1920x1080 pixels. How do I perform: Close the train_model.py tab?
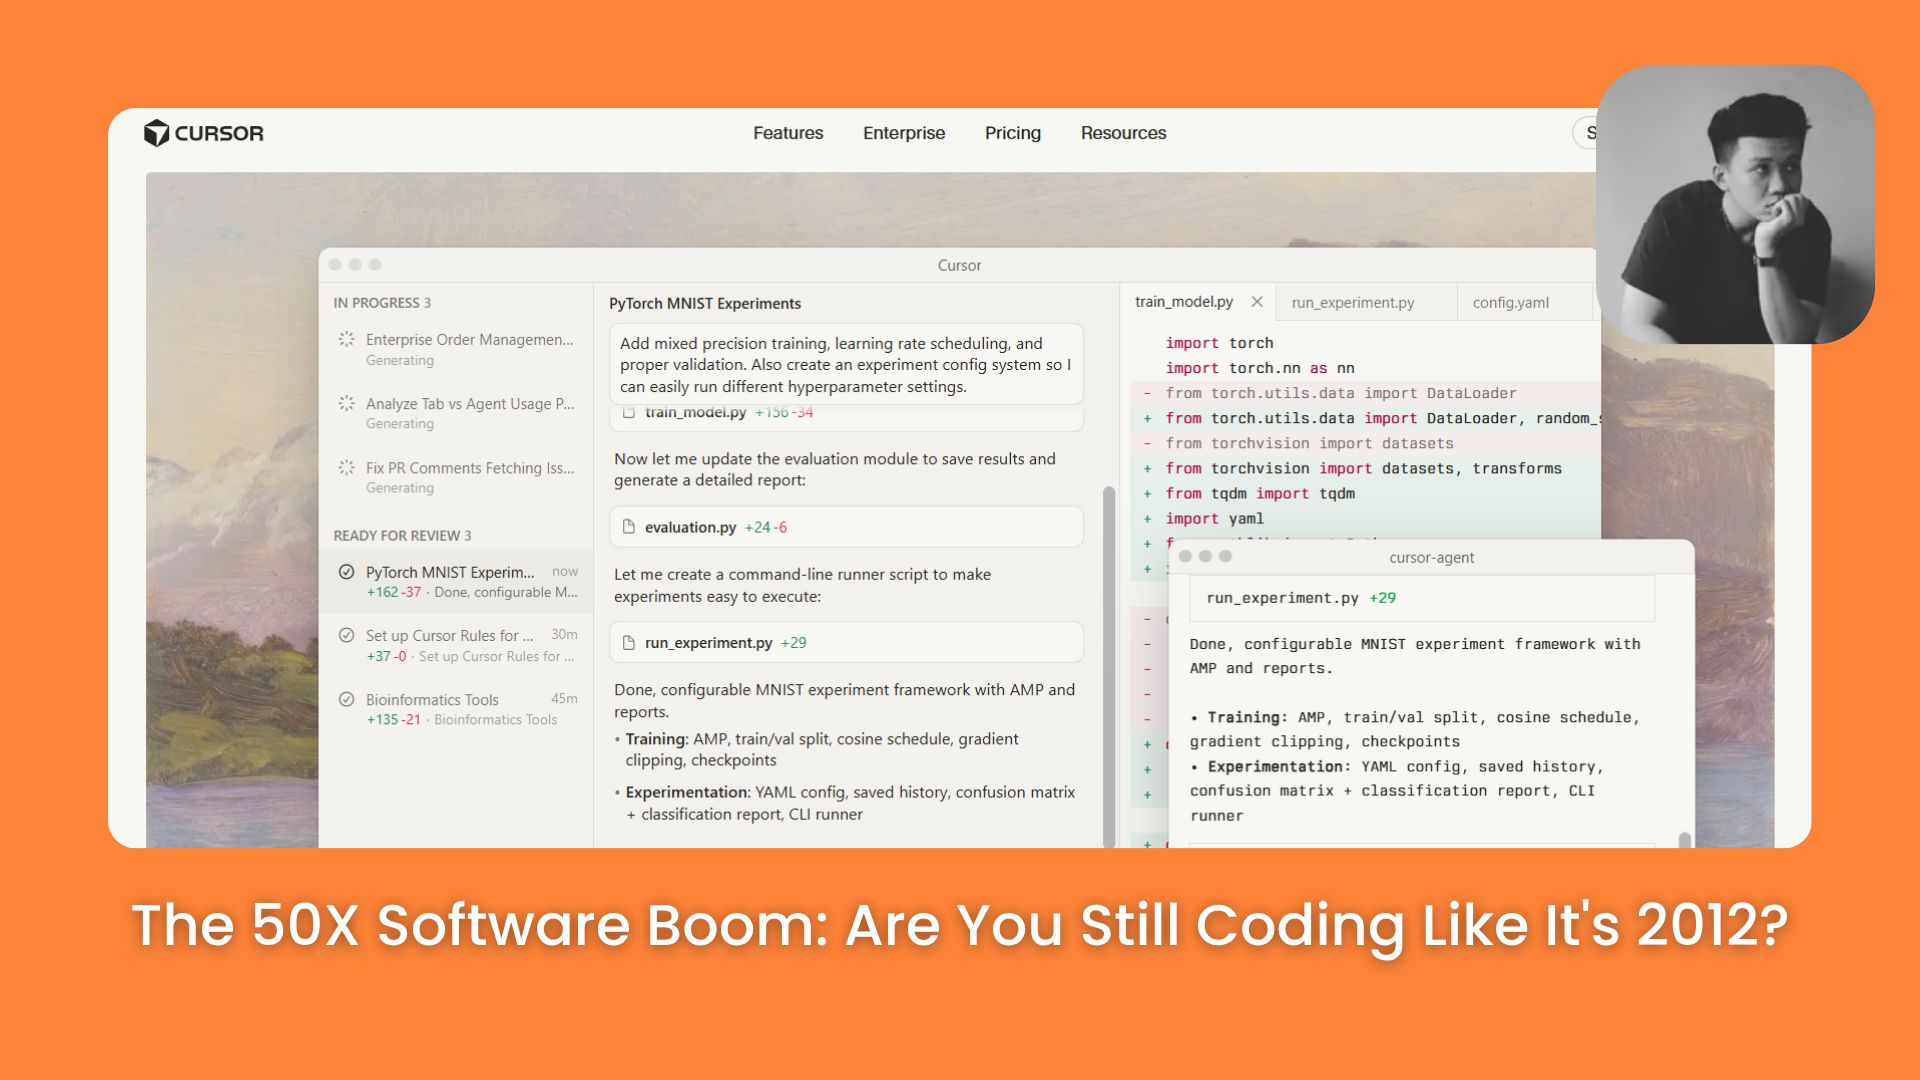pyautogui.click(x=1257, y=302)
